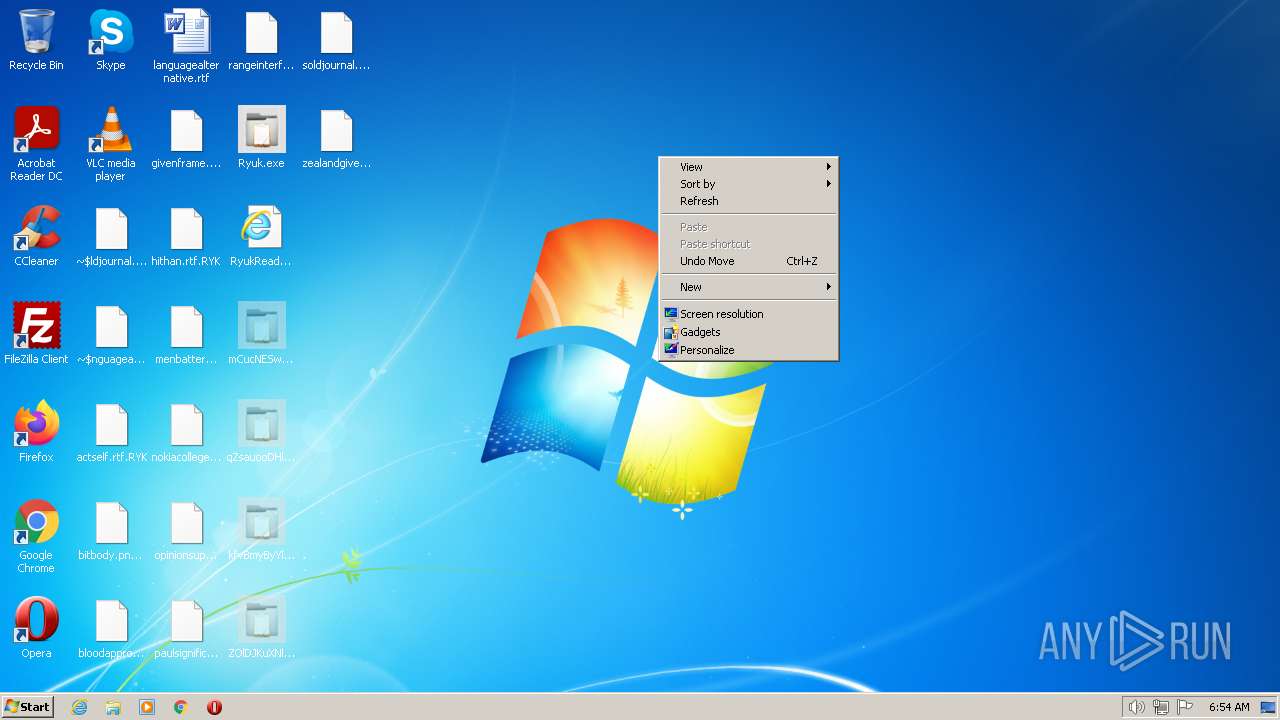Image resolution: width=1280 pixels, height=720 pixels.
Task: Select the bloodappro... file icon
Action: [x=111, y=628]
